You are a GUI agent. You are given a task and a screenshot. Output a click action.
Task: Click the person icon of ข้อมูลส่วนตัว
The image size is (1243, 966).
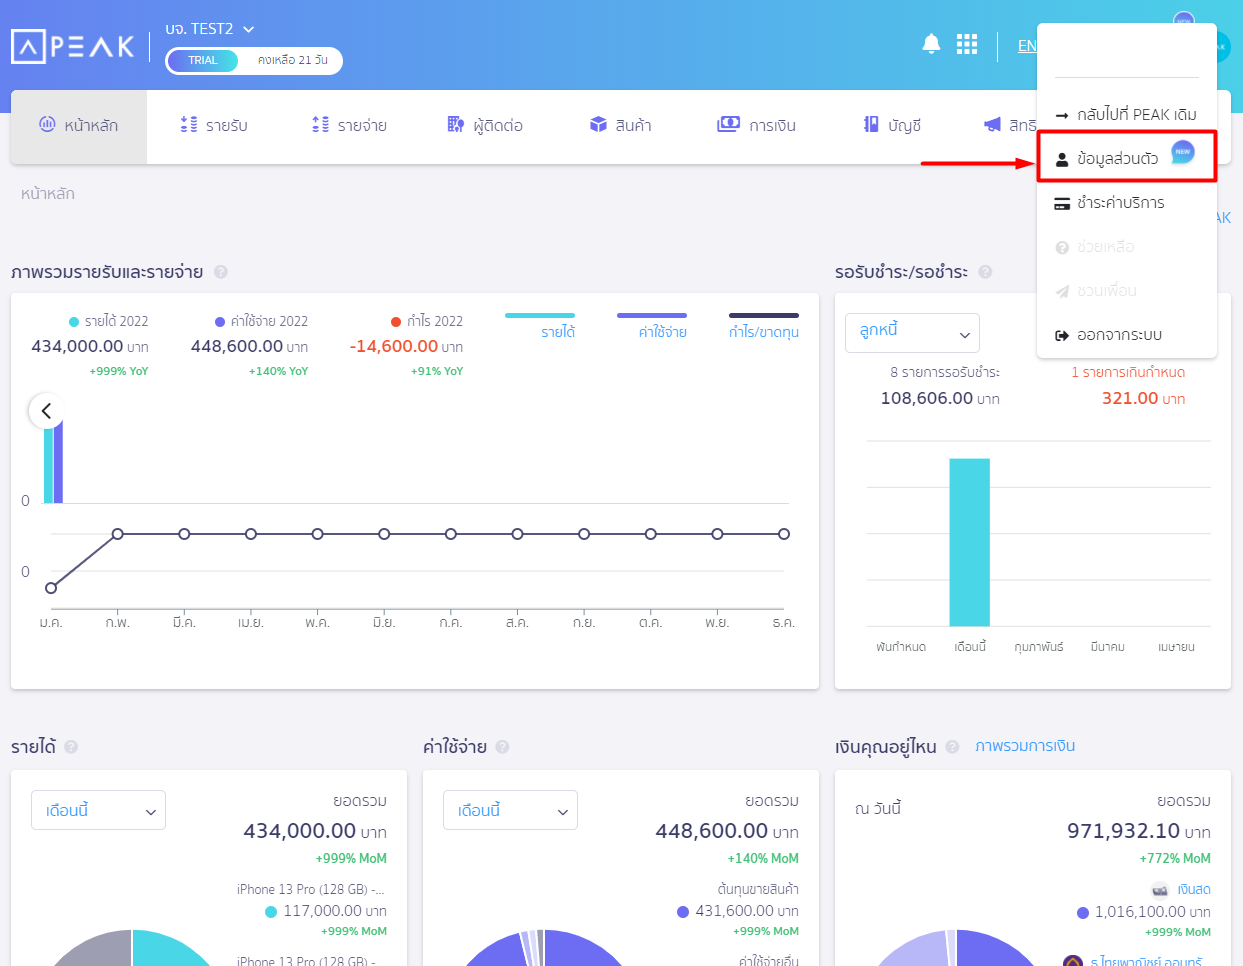[1062, 159]
